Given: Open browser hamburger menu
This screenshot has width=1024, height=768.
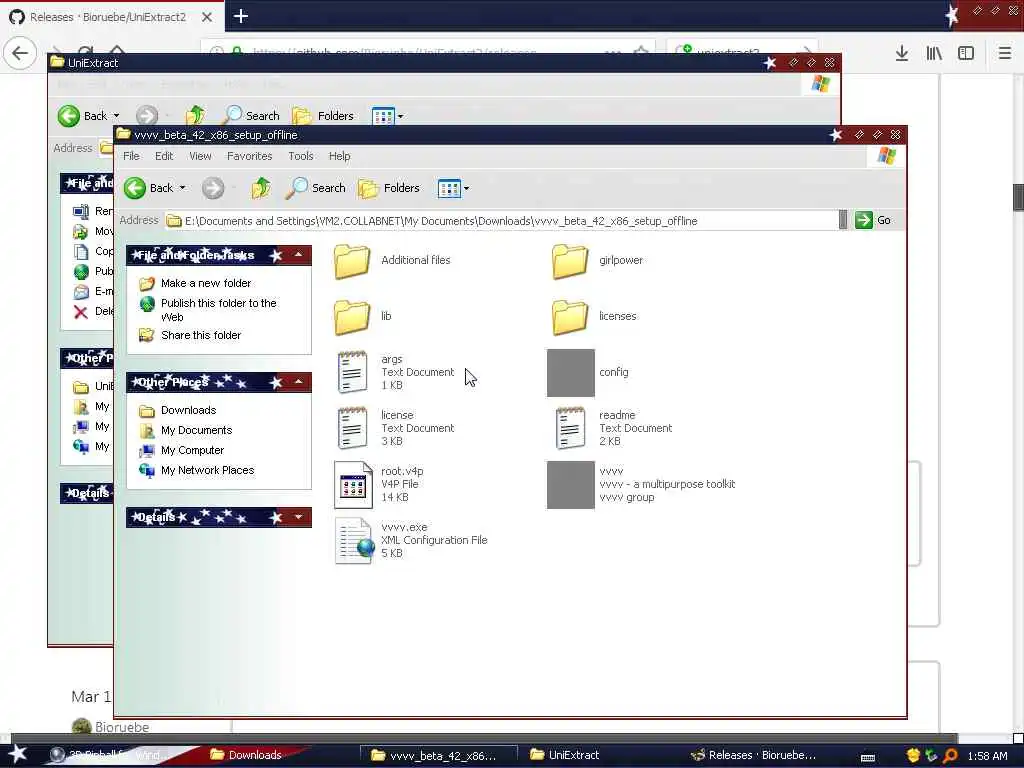Looking at the screenshot, I should point(1005,54).
